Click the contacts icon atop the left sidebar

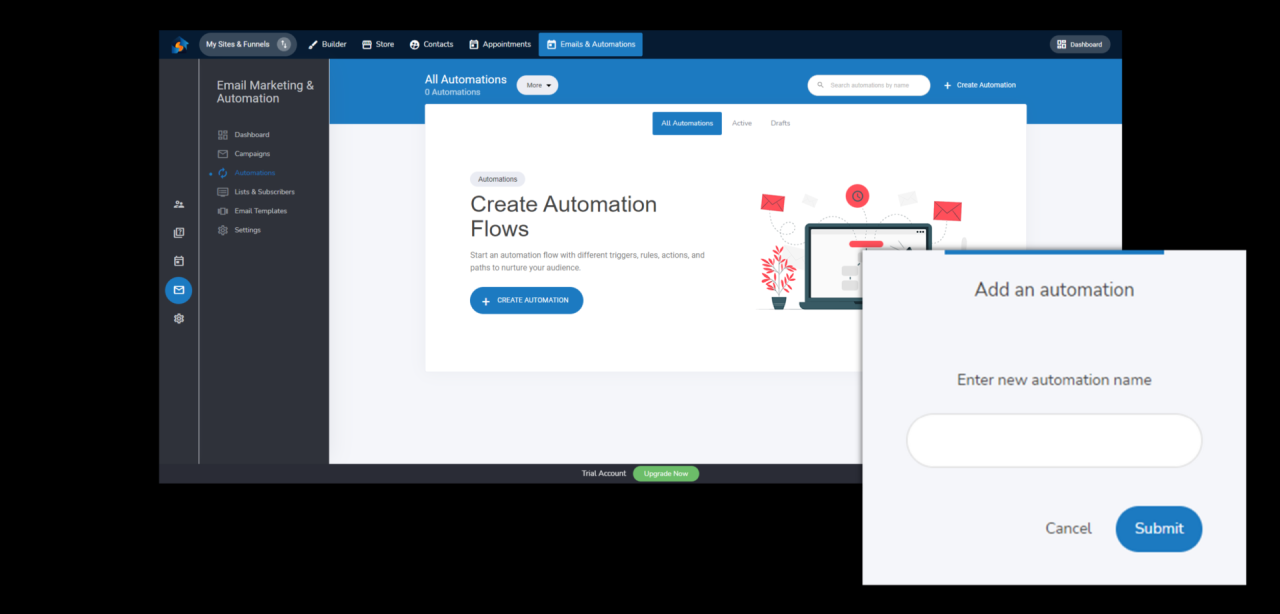pos(178,204)
